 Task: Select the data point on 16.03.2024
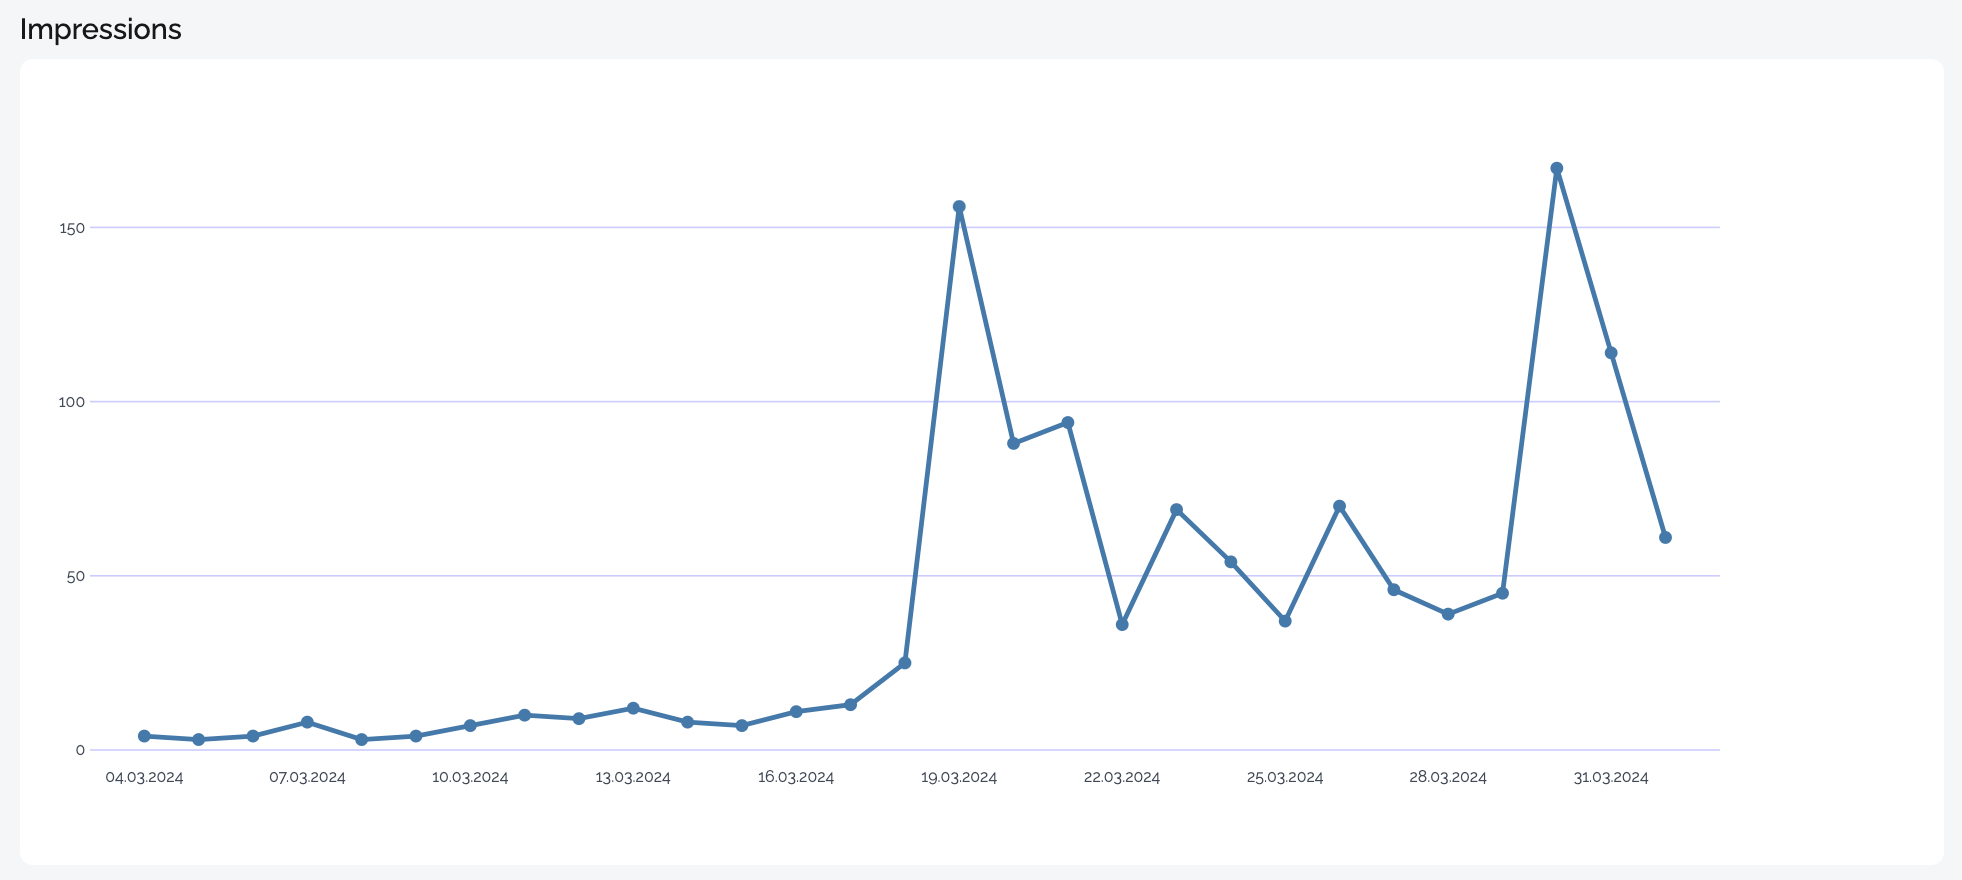(796, 712)
